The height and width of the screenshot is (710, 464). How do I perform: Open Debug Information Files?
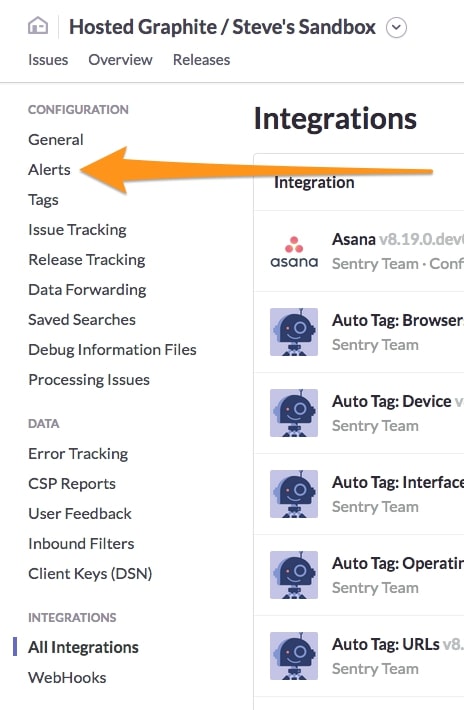pyautogui.click(x=112, y=350)
